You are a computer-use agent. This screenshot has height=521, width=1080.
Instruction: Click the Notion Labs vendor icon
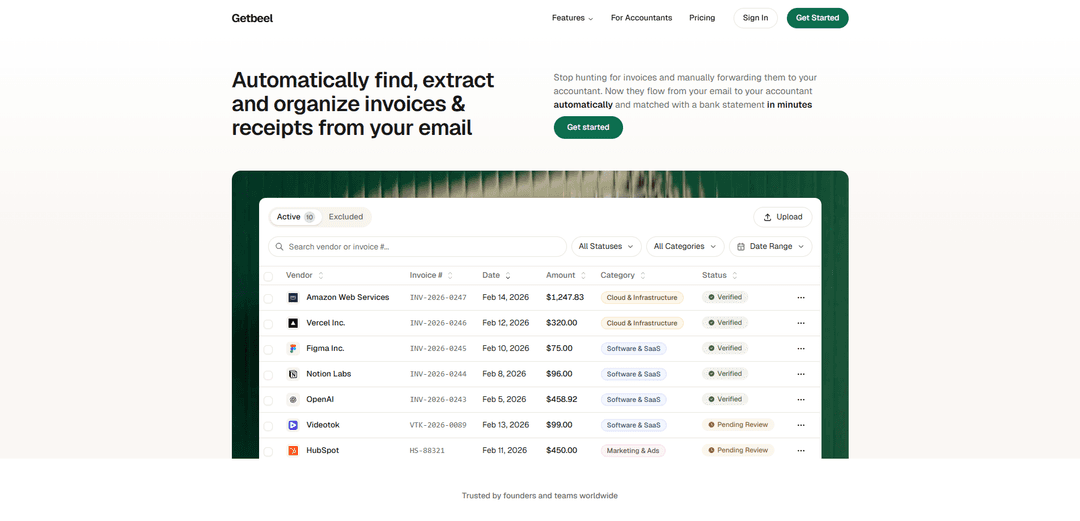(293, 374)
